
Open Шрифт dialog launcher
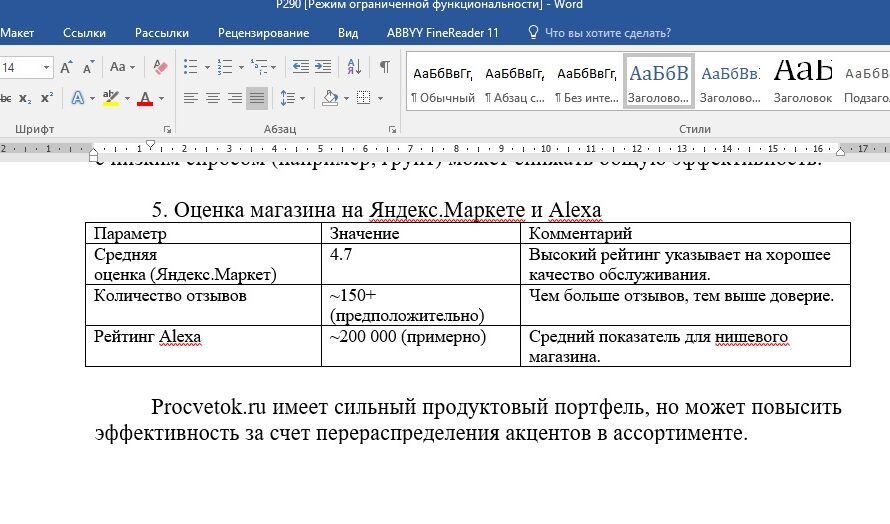tap(167, 129)
